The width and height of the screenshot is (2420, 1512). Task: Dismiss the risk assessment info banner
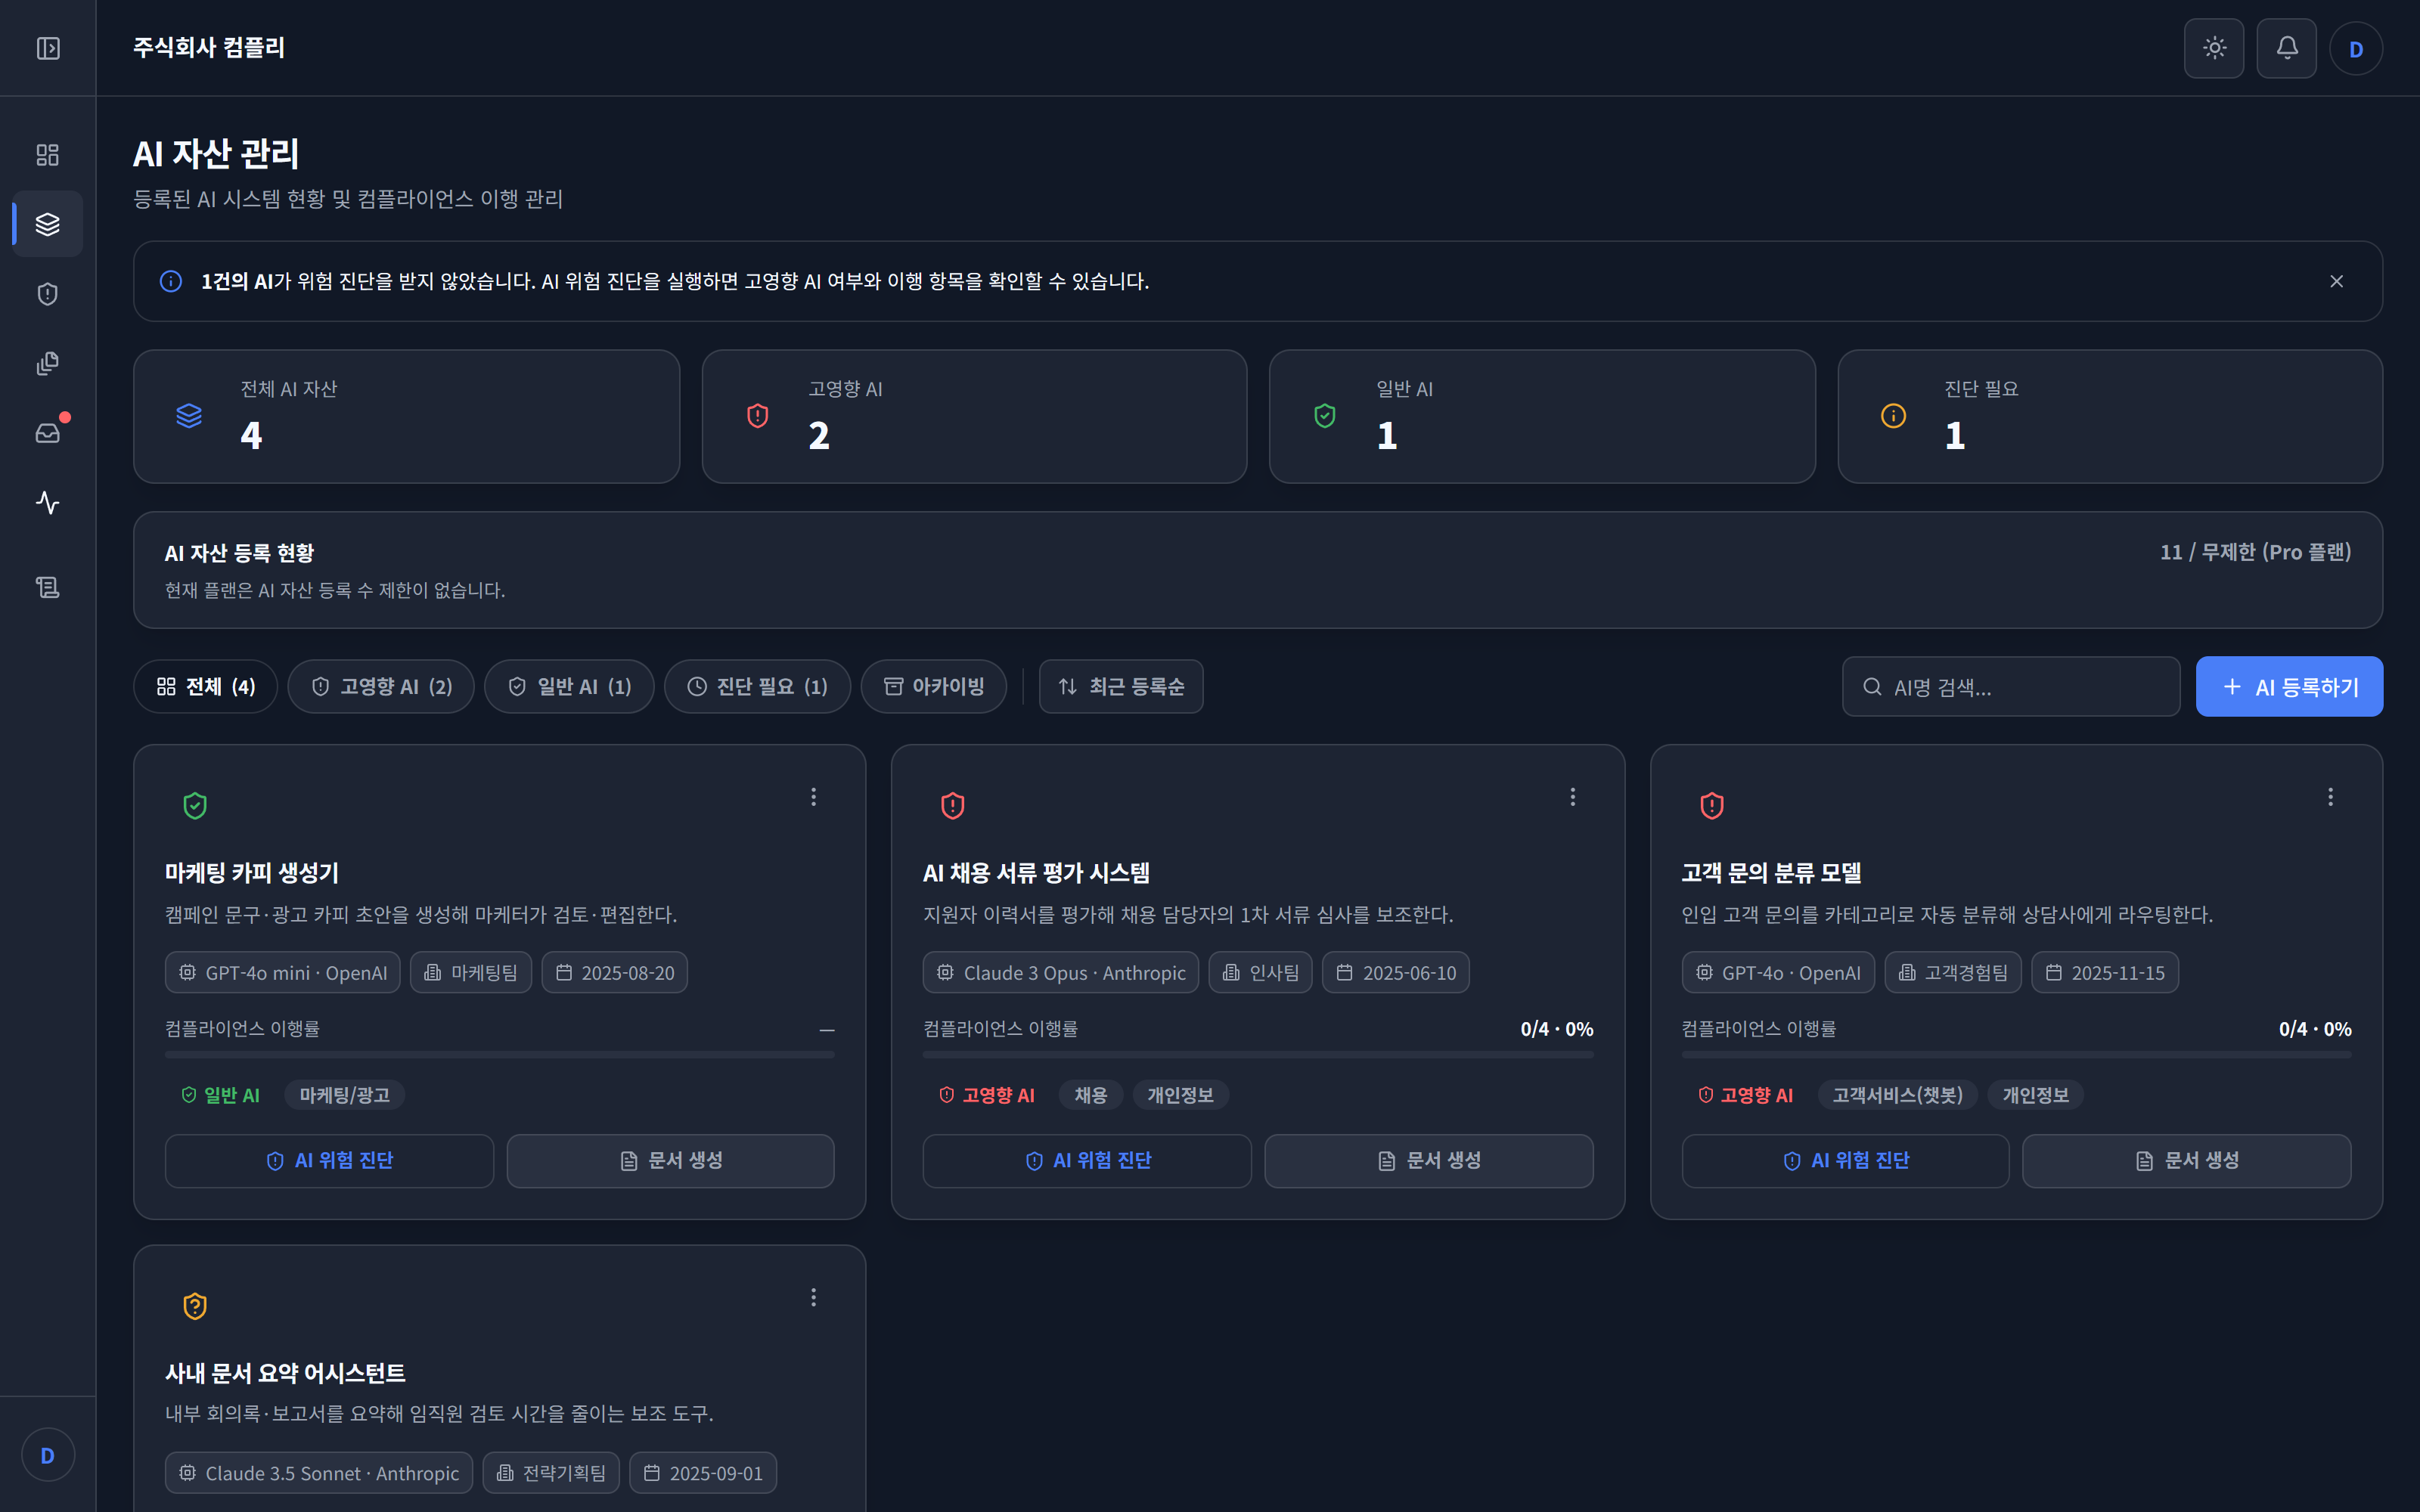pyautogui.click(x=2336, y=281)
